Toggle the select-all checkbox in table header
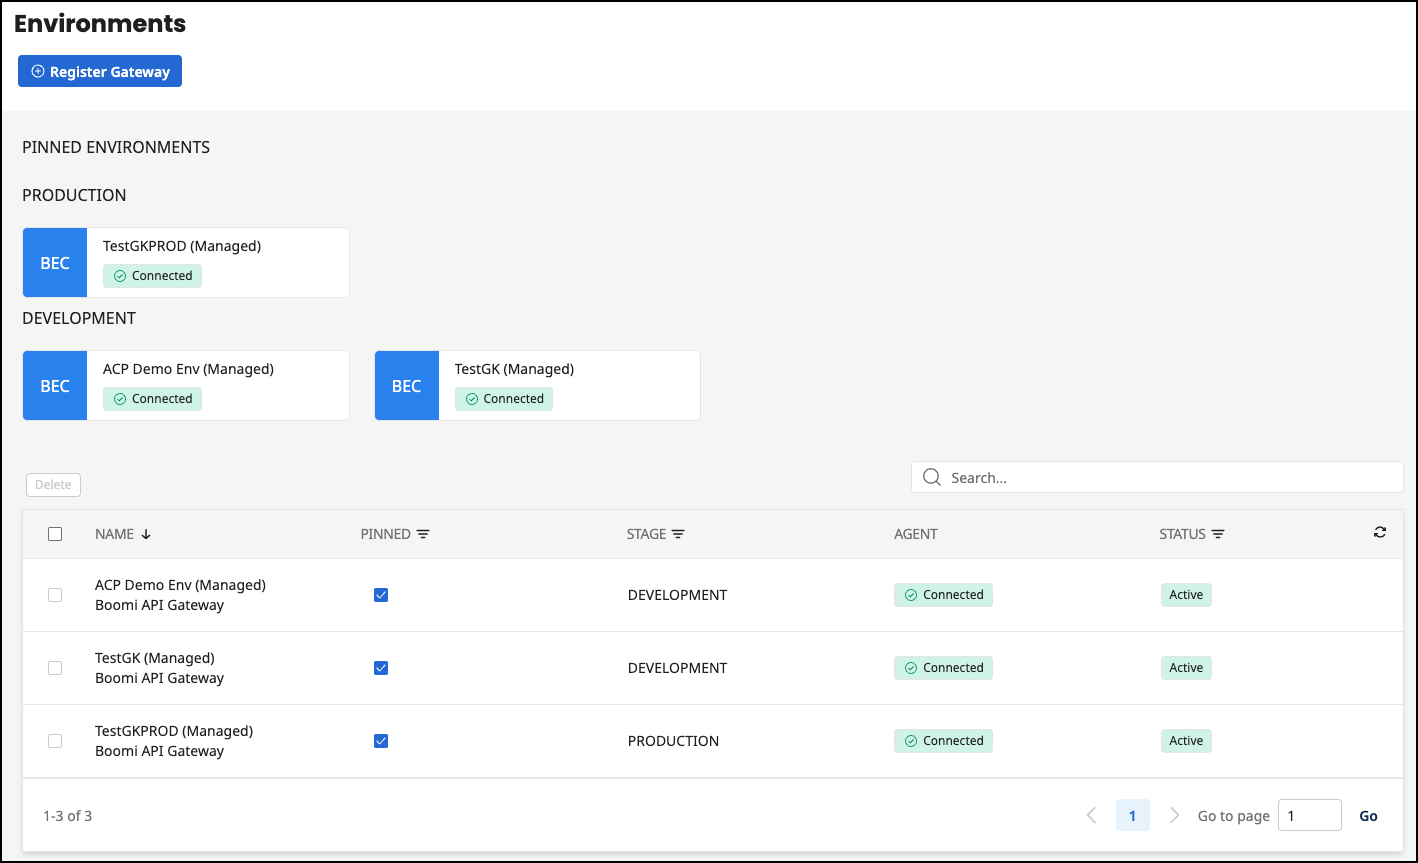Viewport: 1418px width, 863px height. tap(55, 533)
